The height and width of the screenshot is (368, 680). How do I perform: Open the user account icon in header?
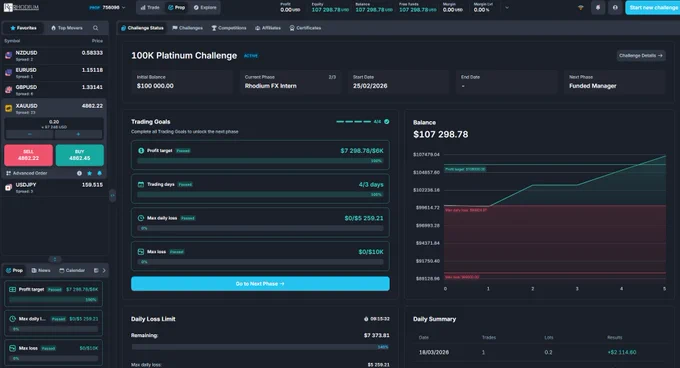(x=615, y=7)
